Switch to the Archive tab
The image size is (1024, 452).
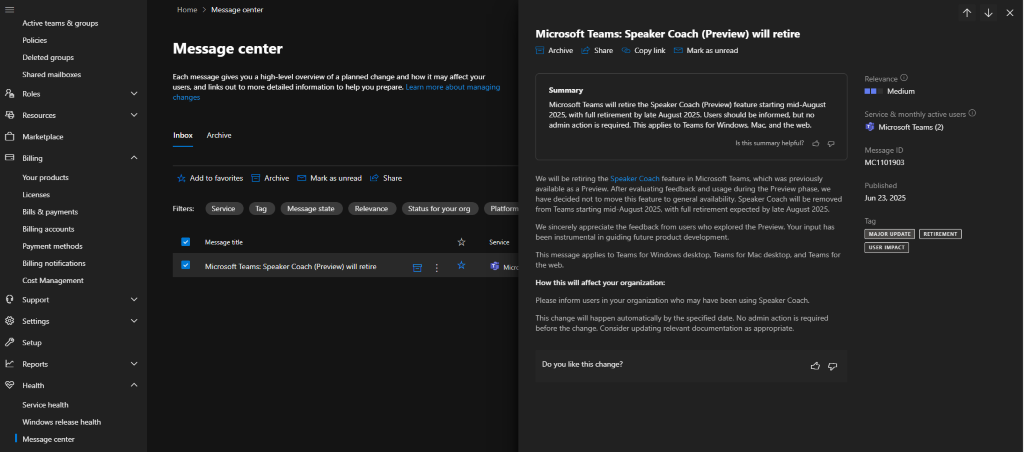pyautogui.click(x=219, y=135)
